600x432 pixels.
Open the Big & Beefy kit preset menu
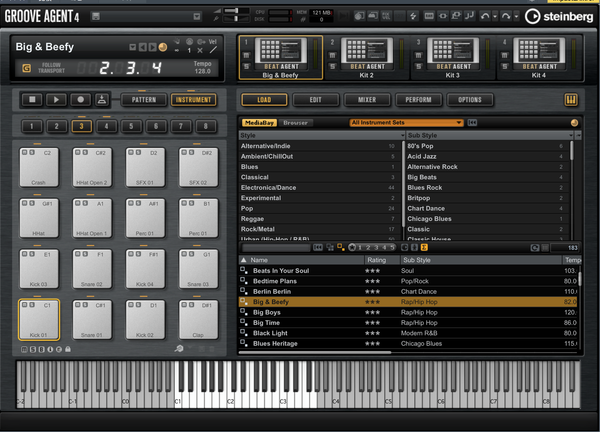132,47
